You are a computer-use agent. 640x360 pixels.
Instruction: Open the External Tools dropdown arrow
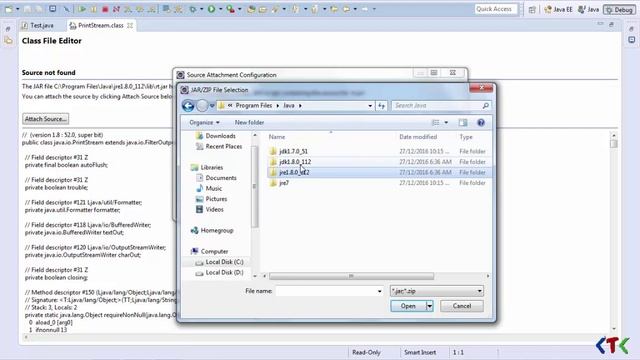[240, 9]
